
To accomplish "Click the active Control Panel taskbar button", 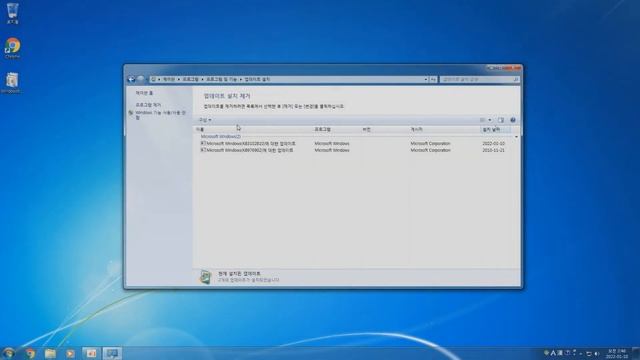I will coord(112,353).
